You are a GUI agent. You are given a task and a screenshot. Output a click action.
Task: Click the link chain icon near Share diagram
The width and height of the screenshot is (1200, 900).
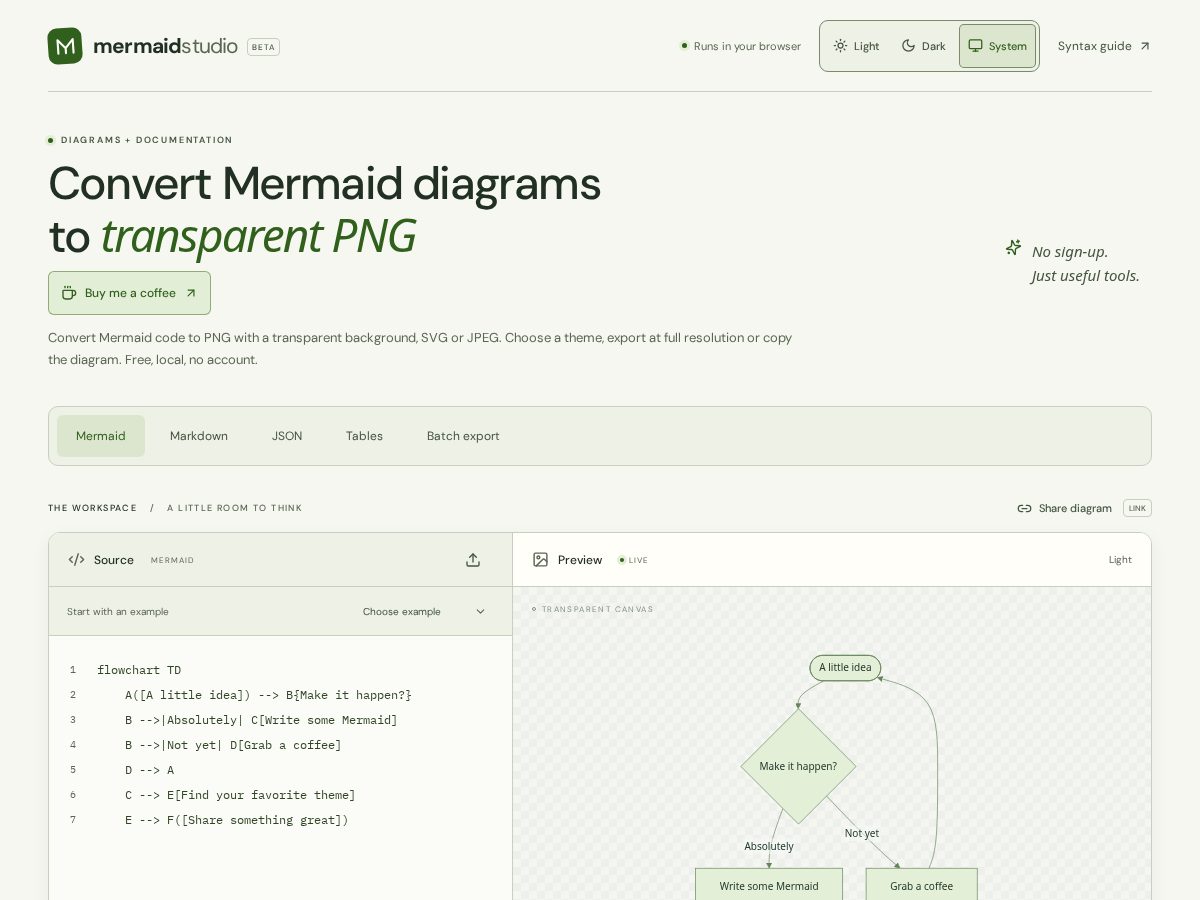pyautogui.click(x=1024, y=508)
